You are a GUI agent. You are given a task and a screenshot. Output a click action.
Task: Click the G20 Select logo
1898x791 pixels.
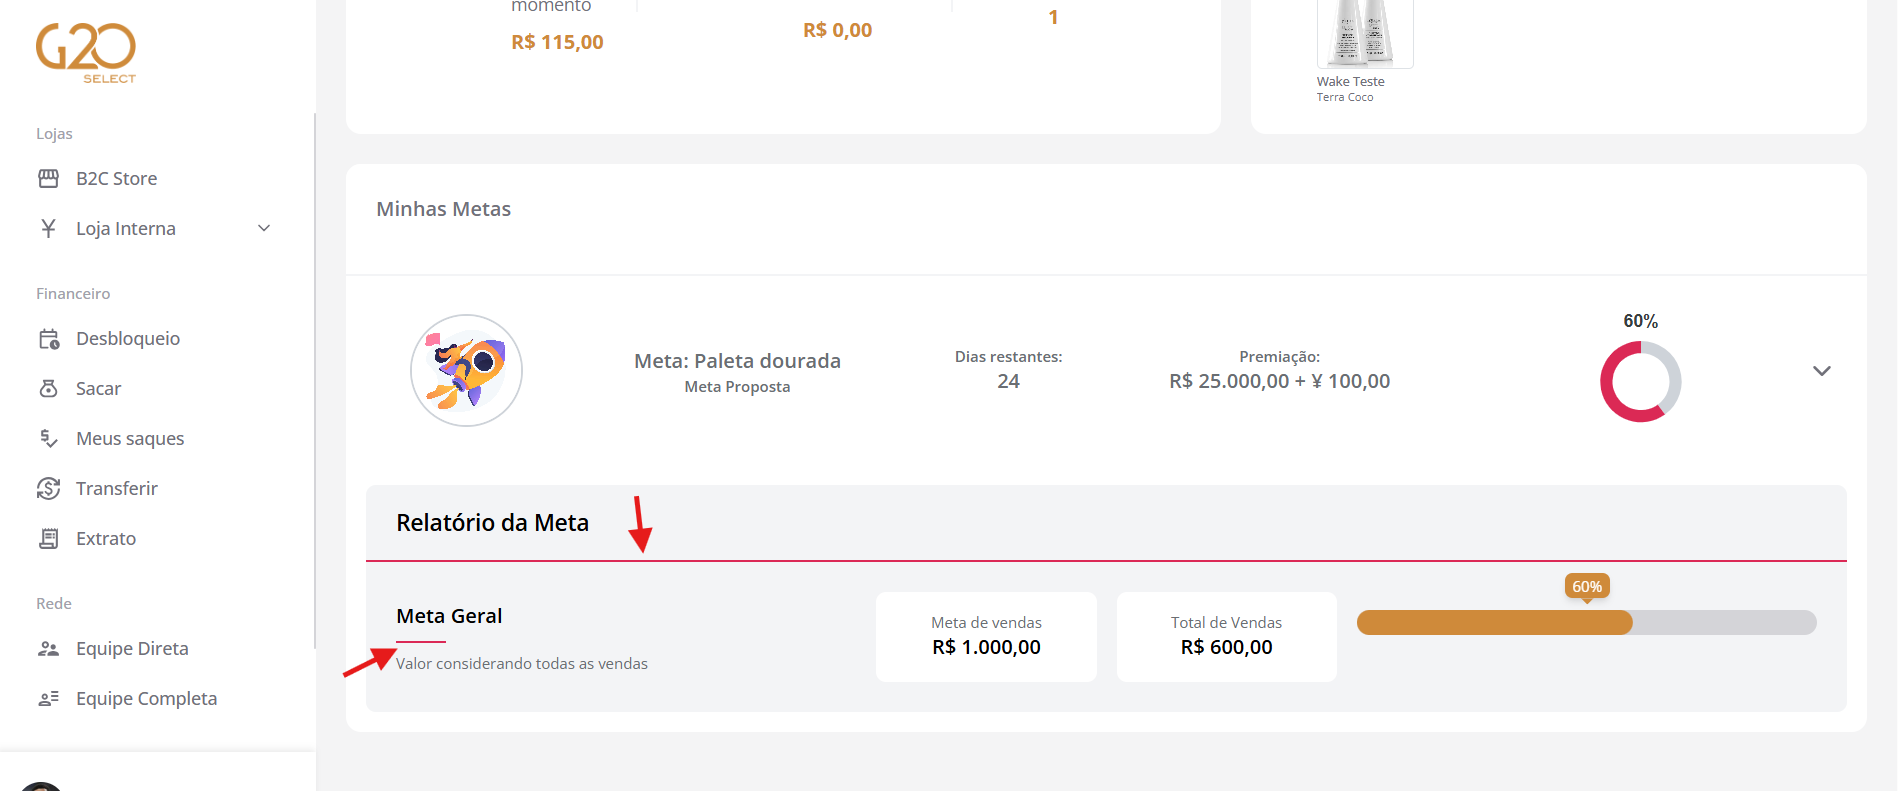[x=86, y=53]
